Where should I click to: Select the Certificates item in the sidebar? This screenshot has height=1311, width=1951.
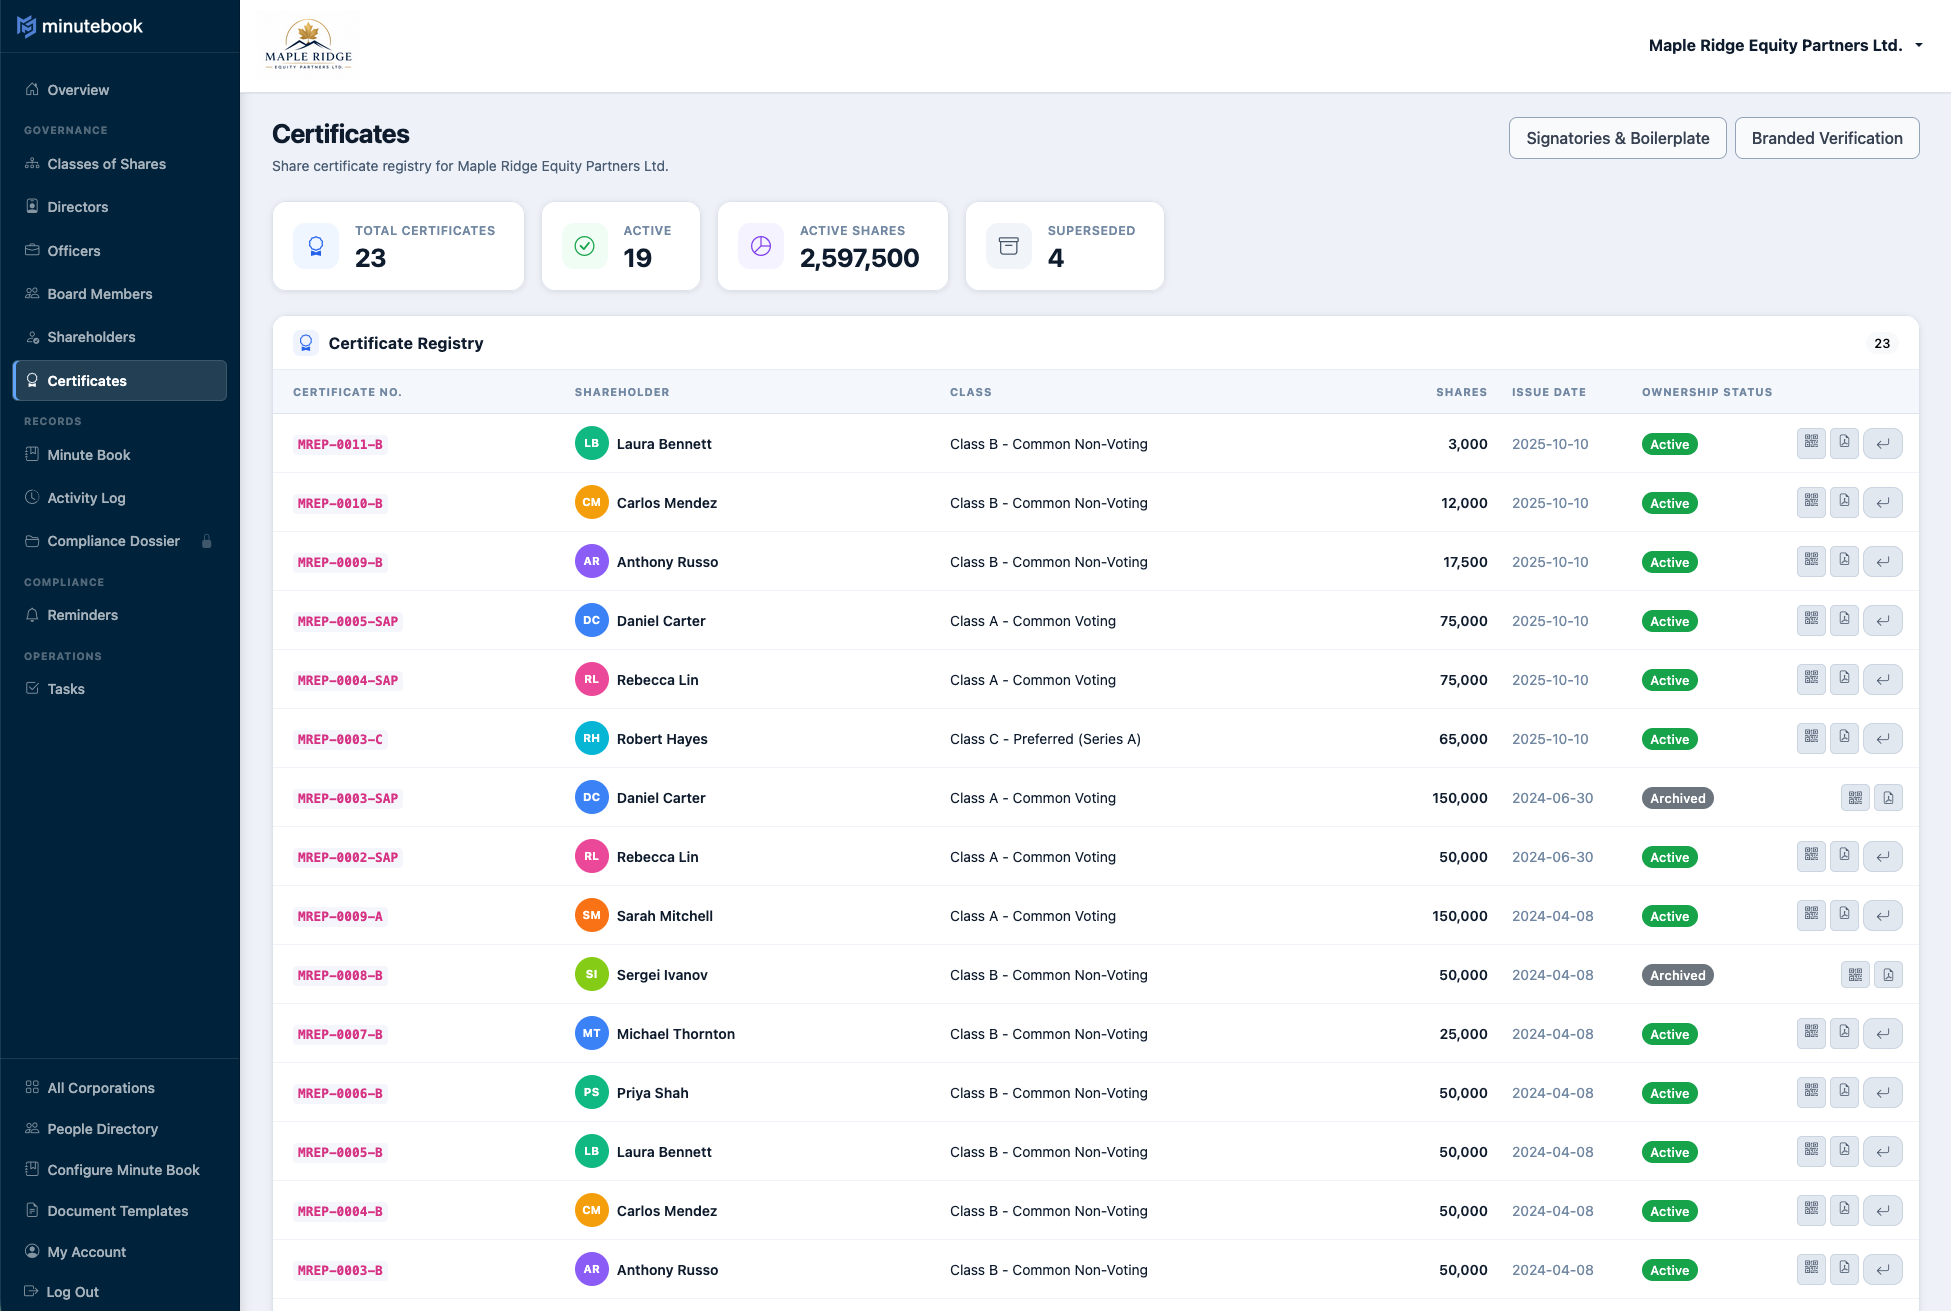tap(86, 381)
